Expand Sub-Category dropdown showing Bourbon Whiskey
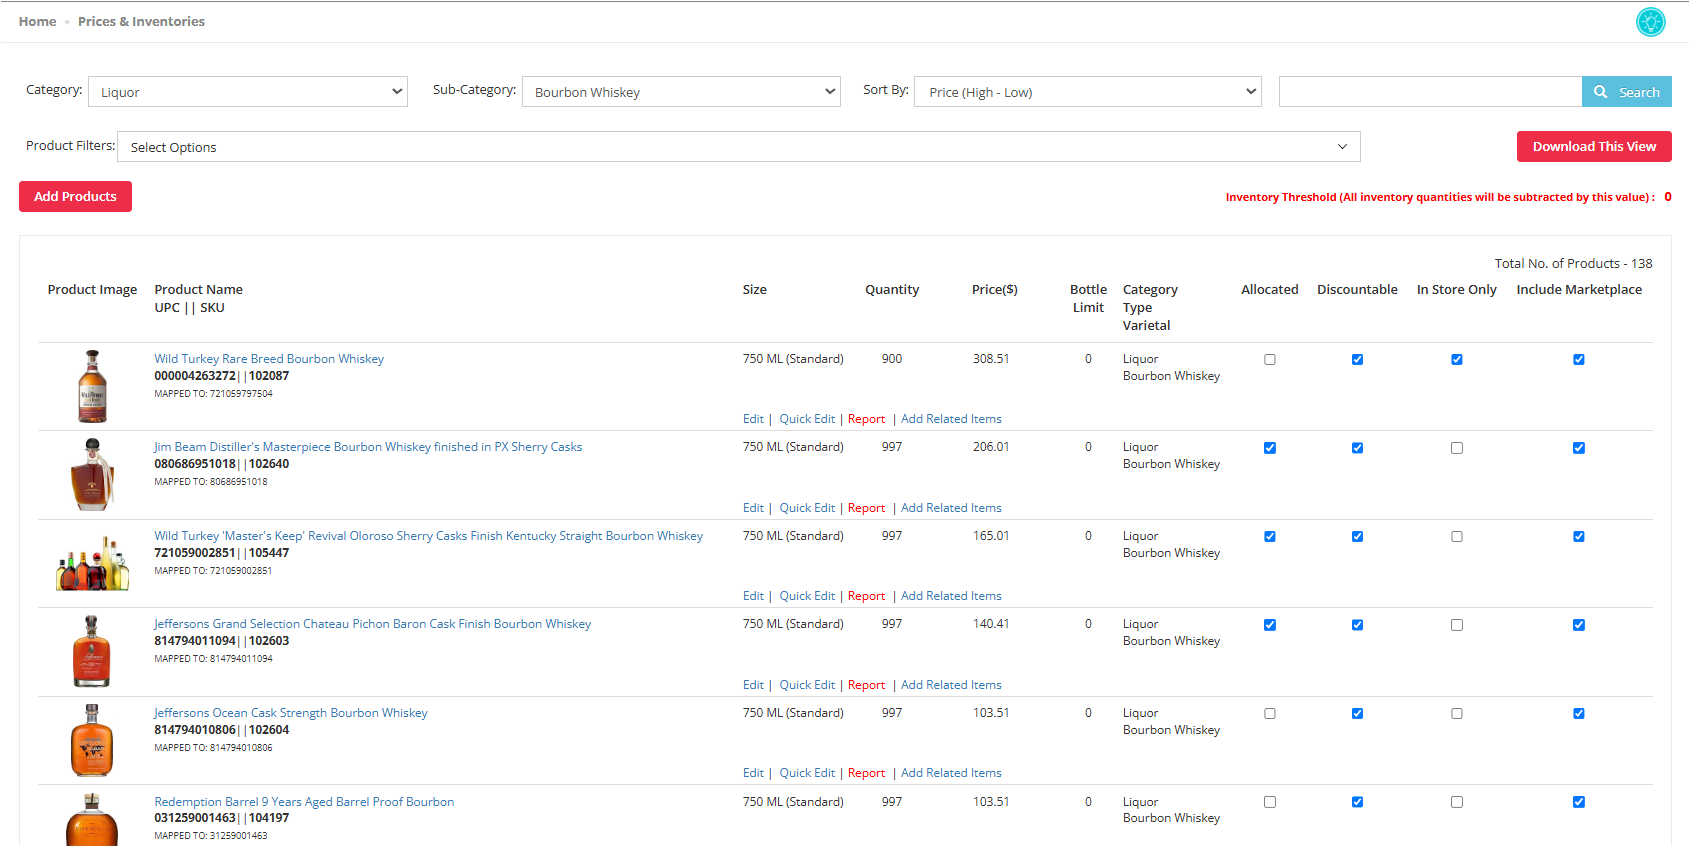1690x847 pixels. click(x=681, y=92)
